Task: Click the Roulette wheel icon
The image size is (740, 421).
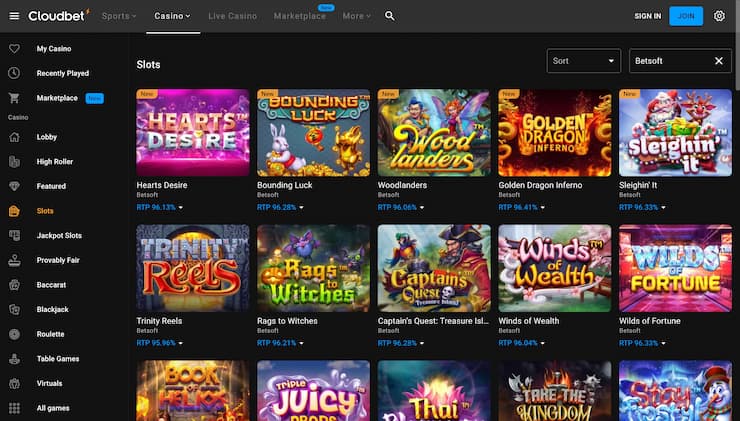Action: tap(14, 334)
